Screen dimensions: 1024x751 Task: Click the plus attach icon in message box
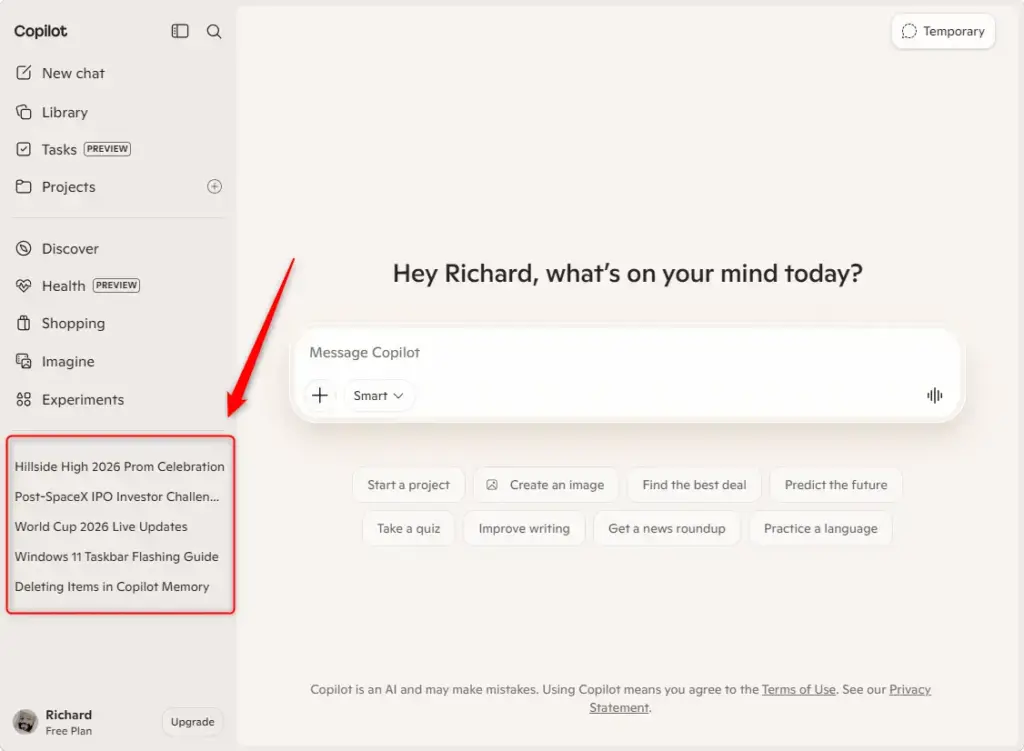(320, 395)
